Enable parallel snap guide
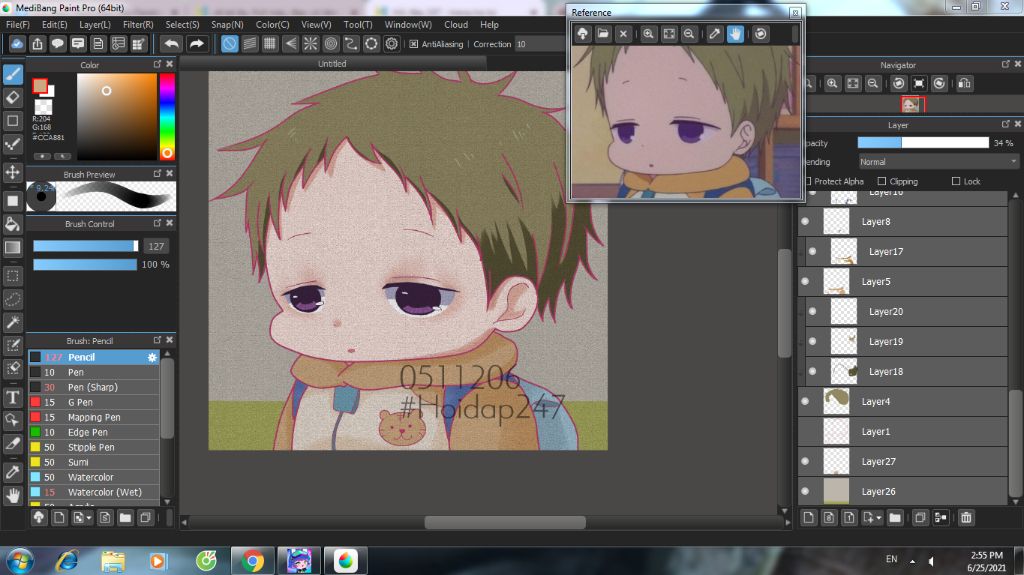Image resolution: width=1024 pixels, height=575 pixels. tap(249, 44)
